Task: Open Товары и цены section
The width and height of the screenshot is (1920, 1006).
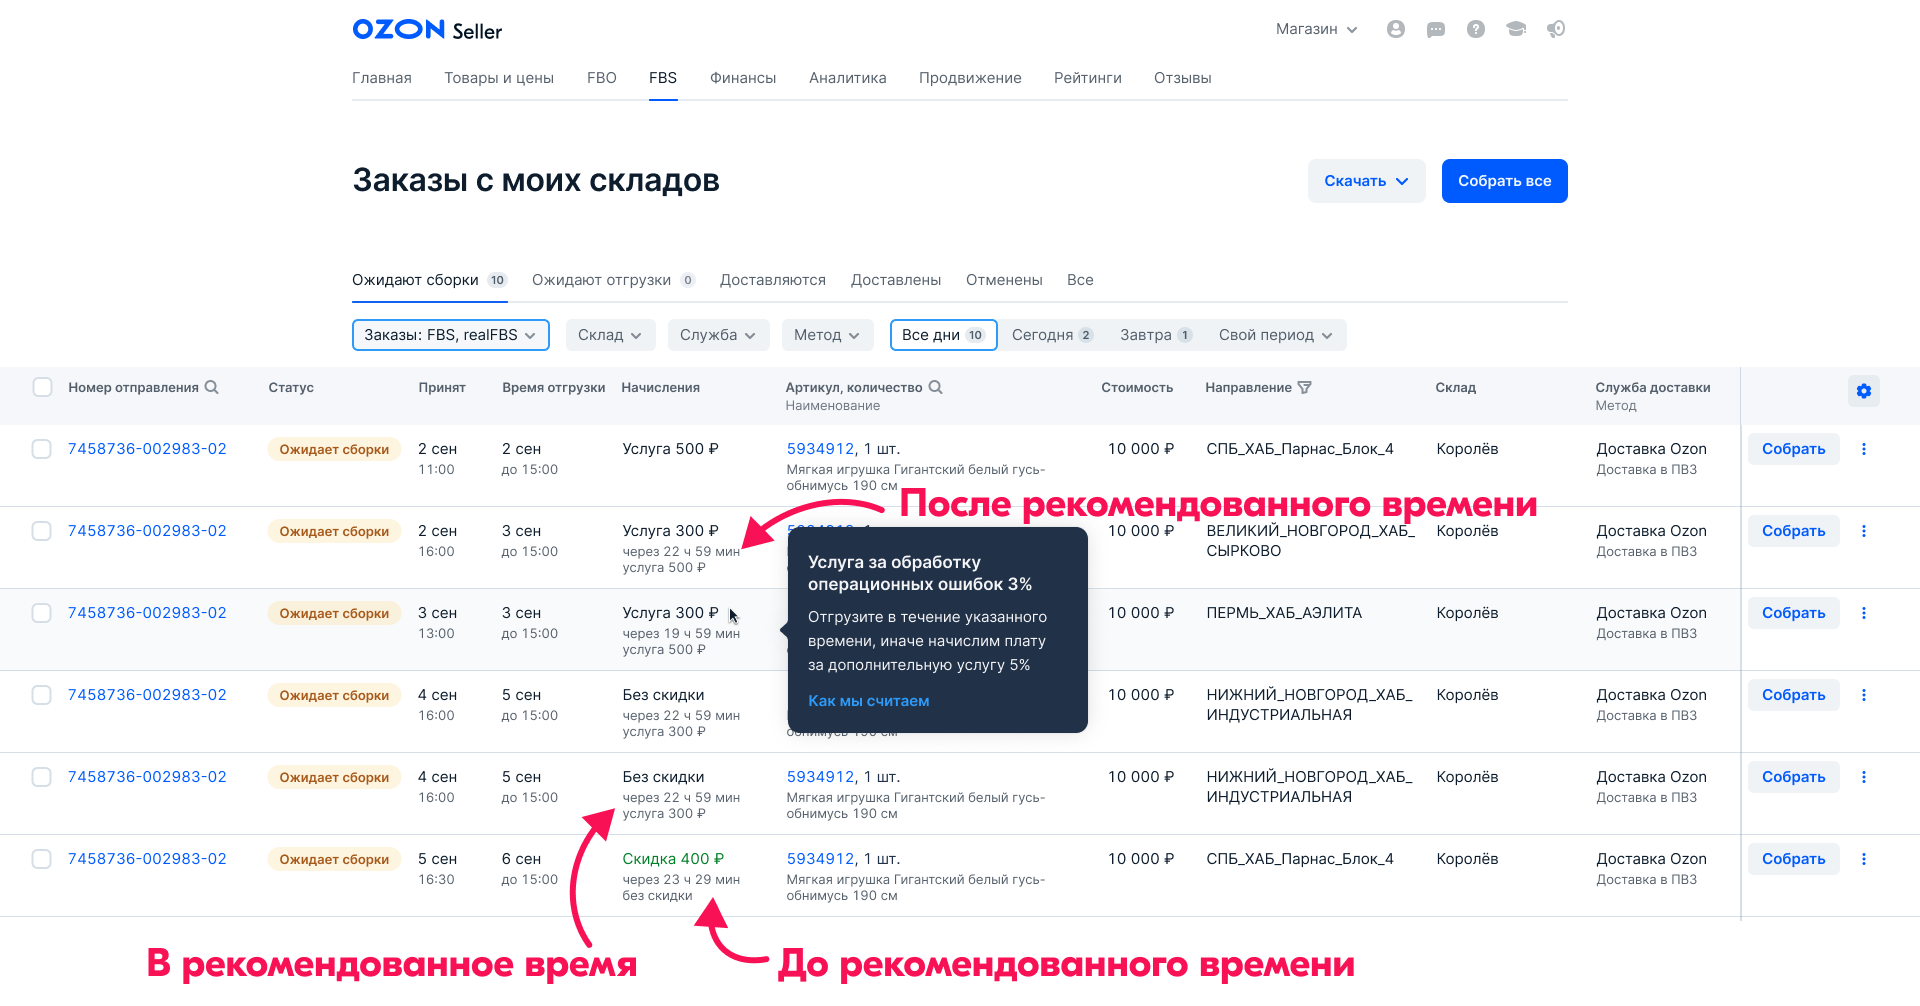Action: point(499,78)
